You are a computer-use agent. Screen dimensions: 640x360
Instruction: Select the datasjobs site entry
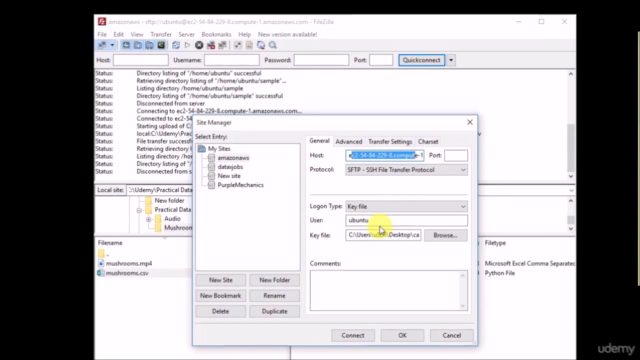coord(230,167)
